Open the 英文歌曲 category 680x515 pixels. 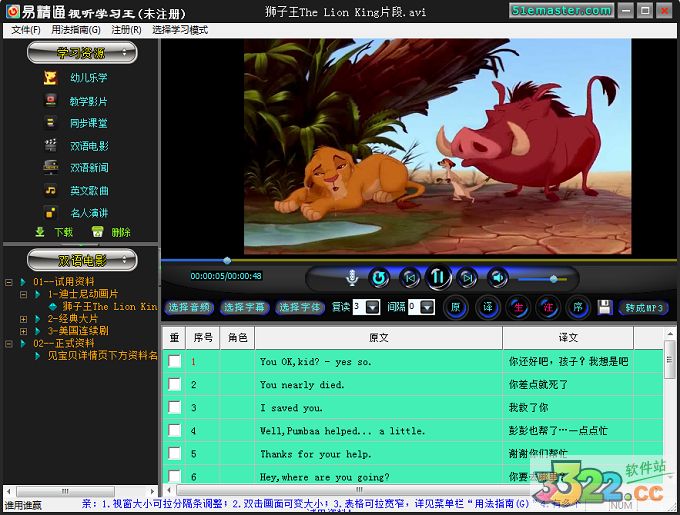pos(89,191)
